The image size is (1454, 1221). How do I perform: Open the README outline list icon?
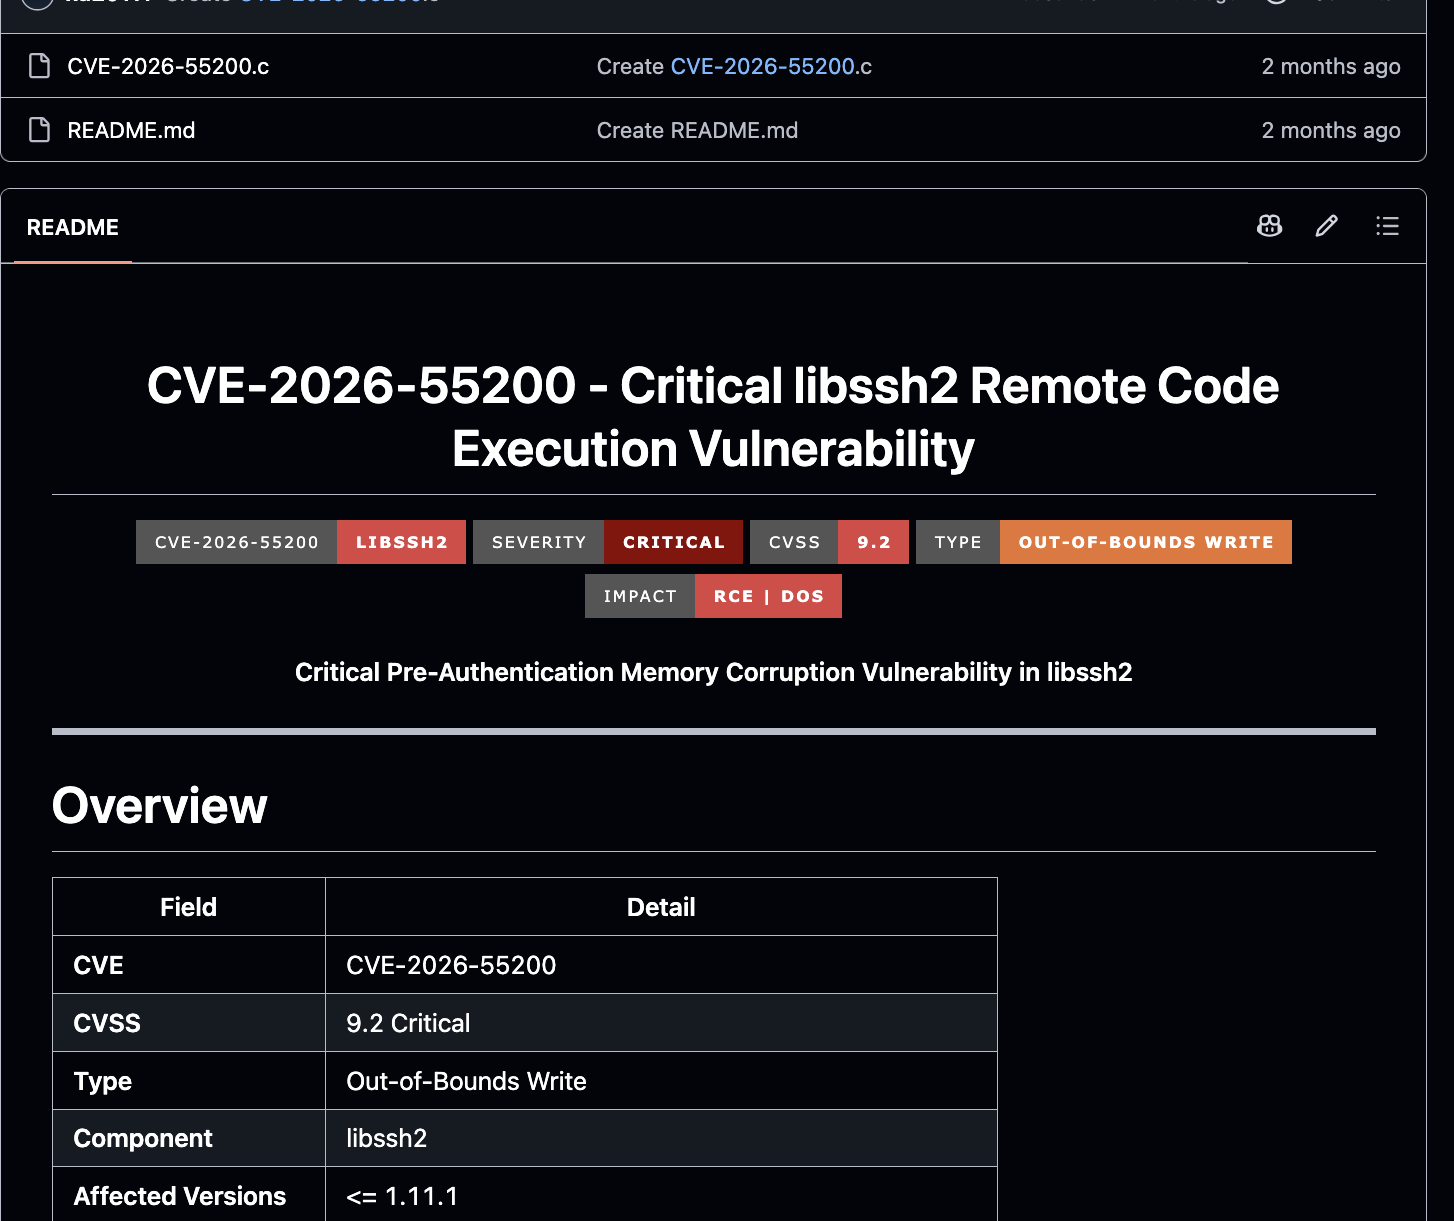(x=1387, y=226)
